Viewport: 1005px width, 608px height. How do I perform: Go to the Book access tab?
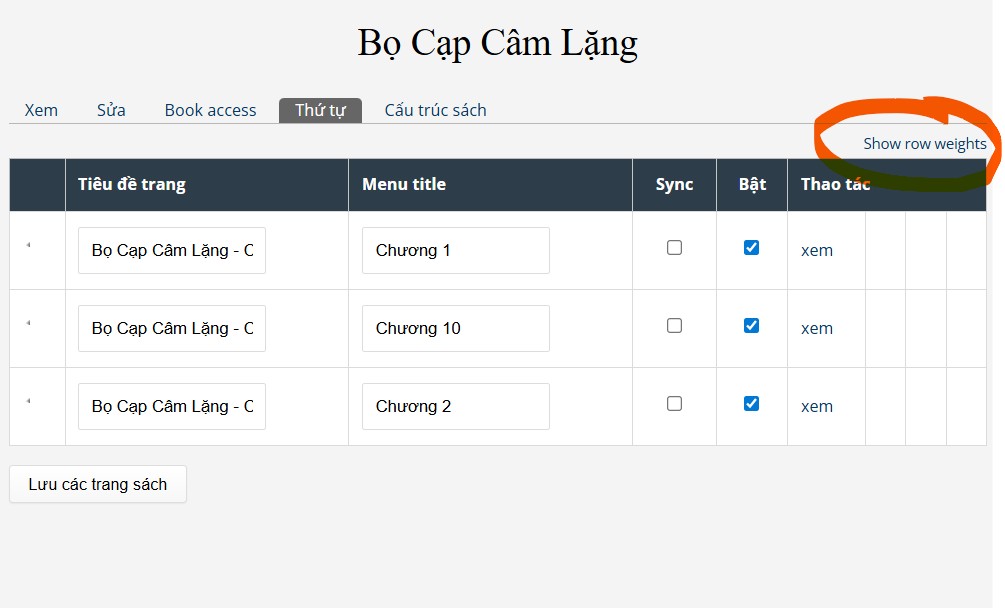(210, 110)
